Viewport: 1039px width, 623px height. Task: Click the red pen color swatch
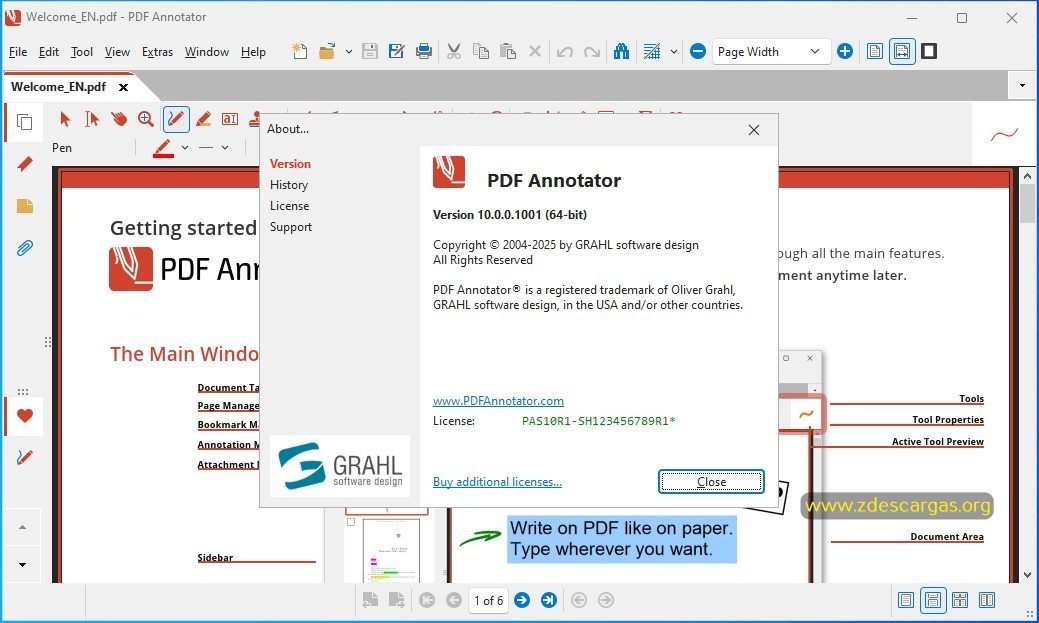163,147
